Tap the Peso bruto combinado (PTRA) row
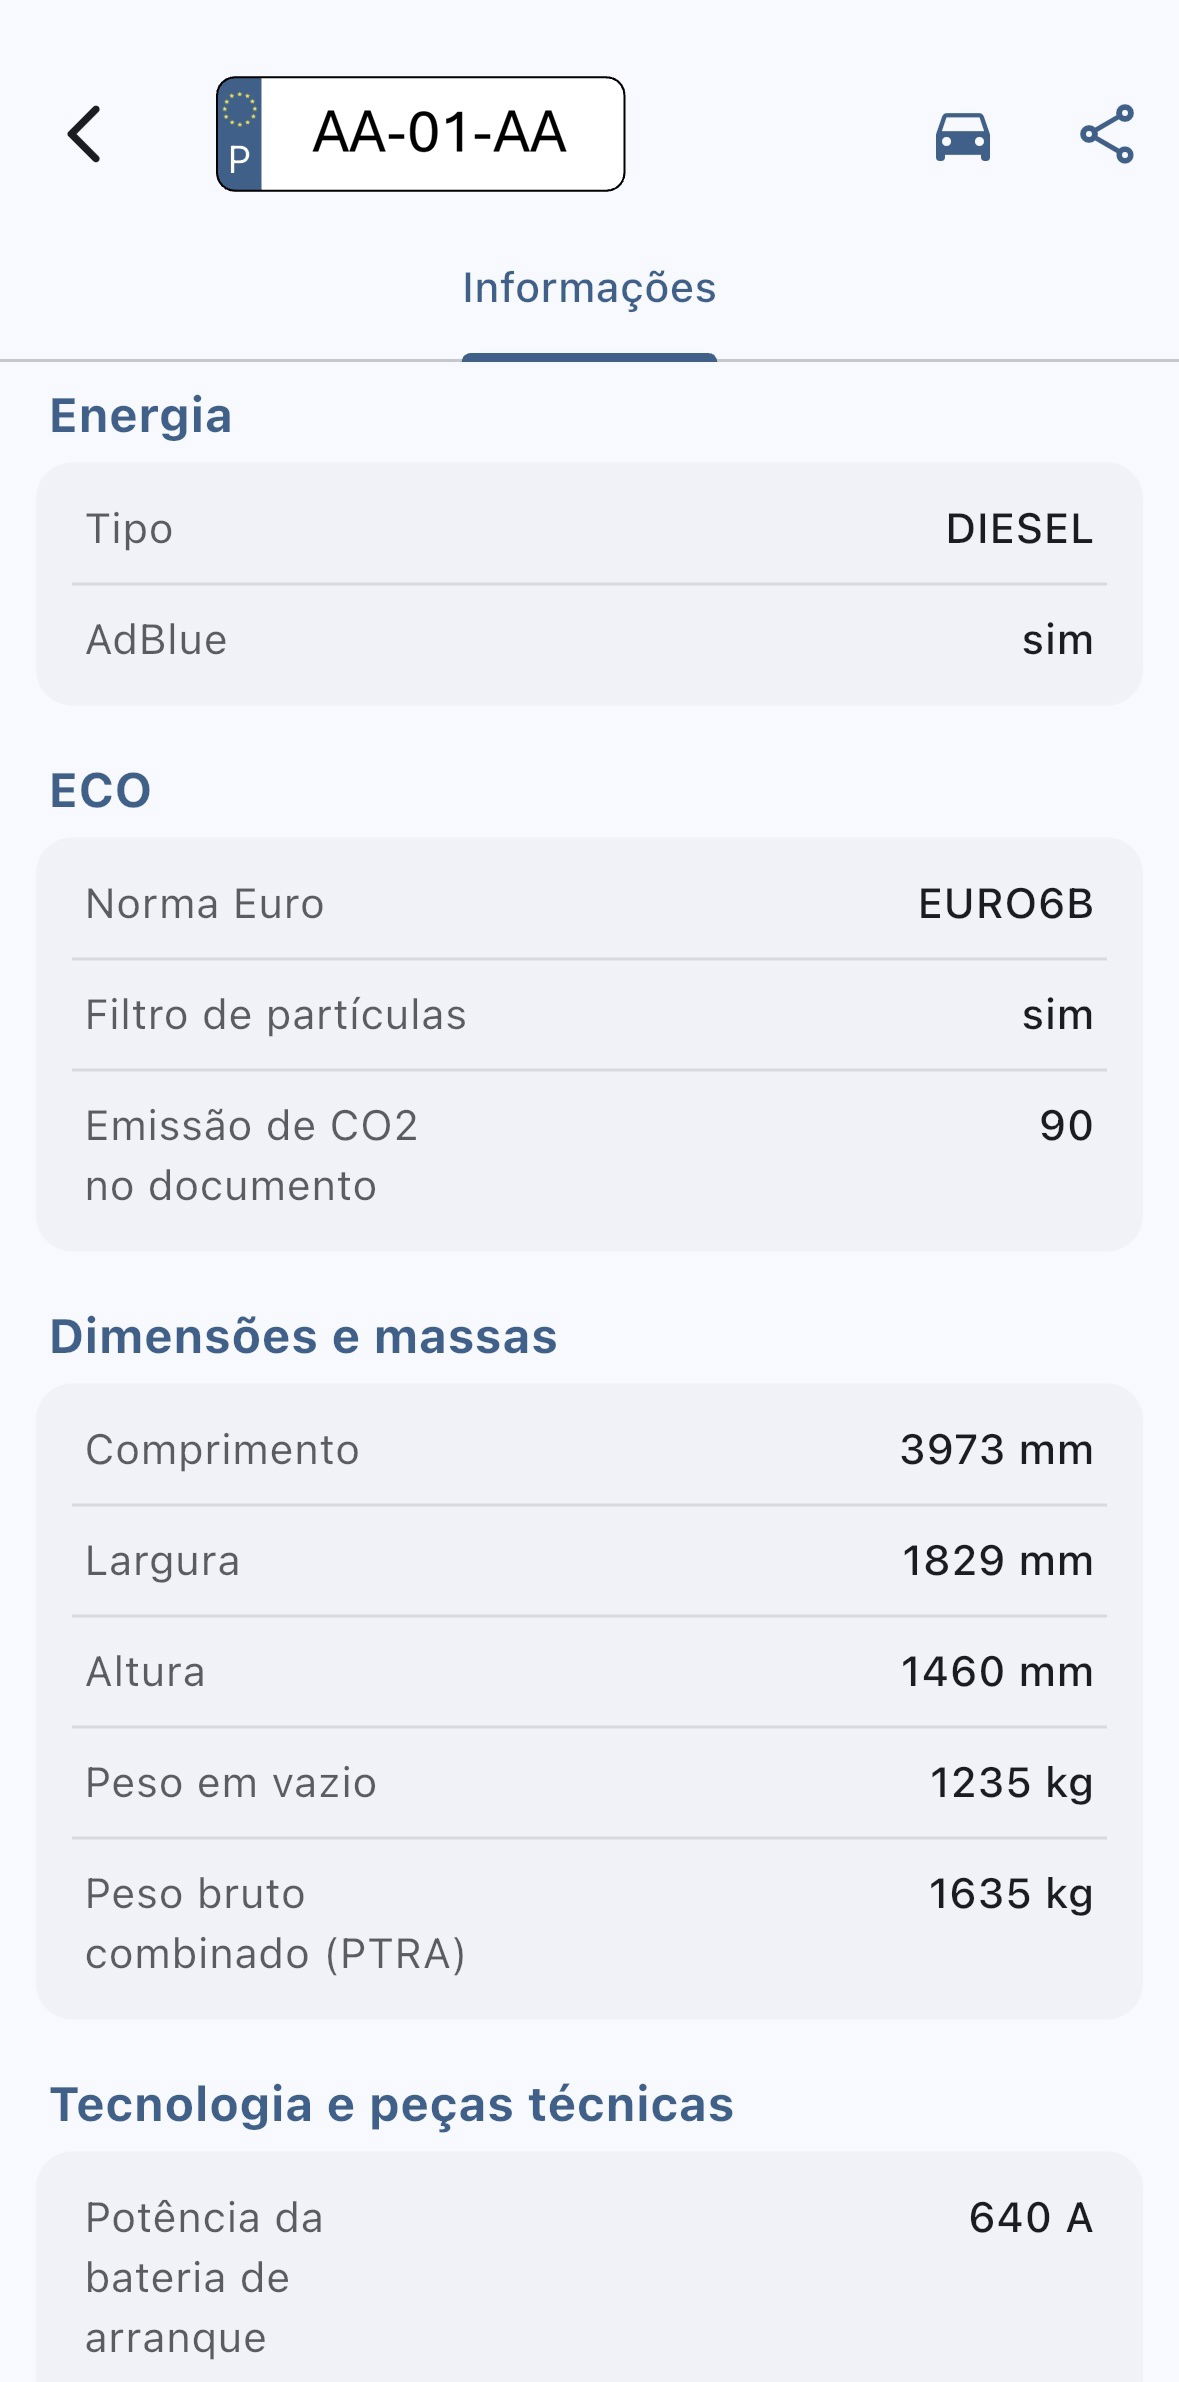 (589, 1924)
